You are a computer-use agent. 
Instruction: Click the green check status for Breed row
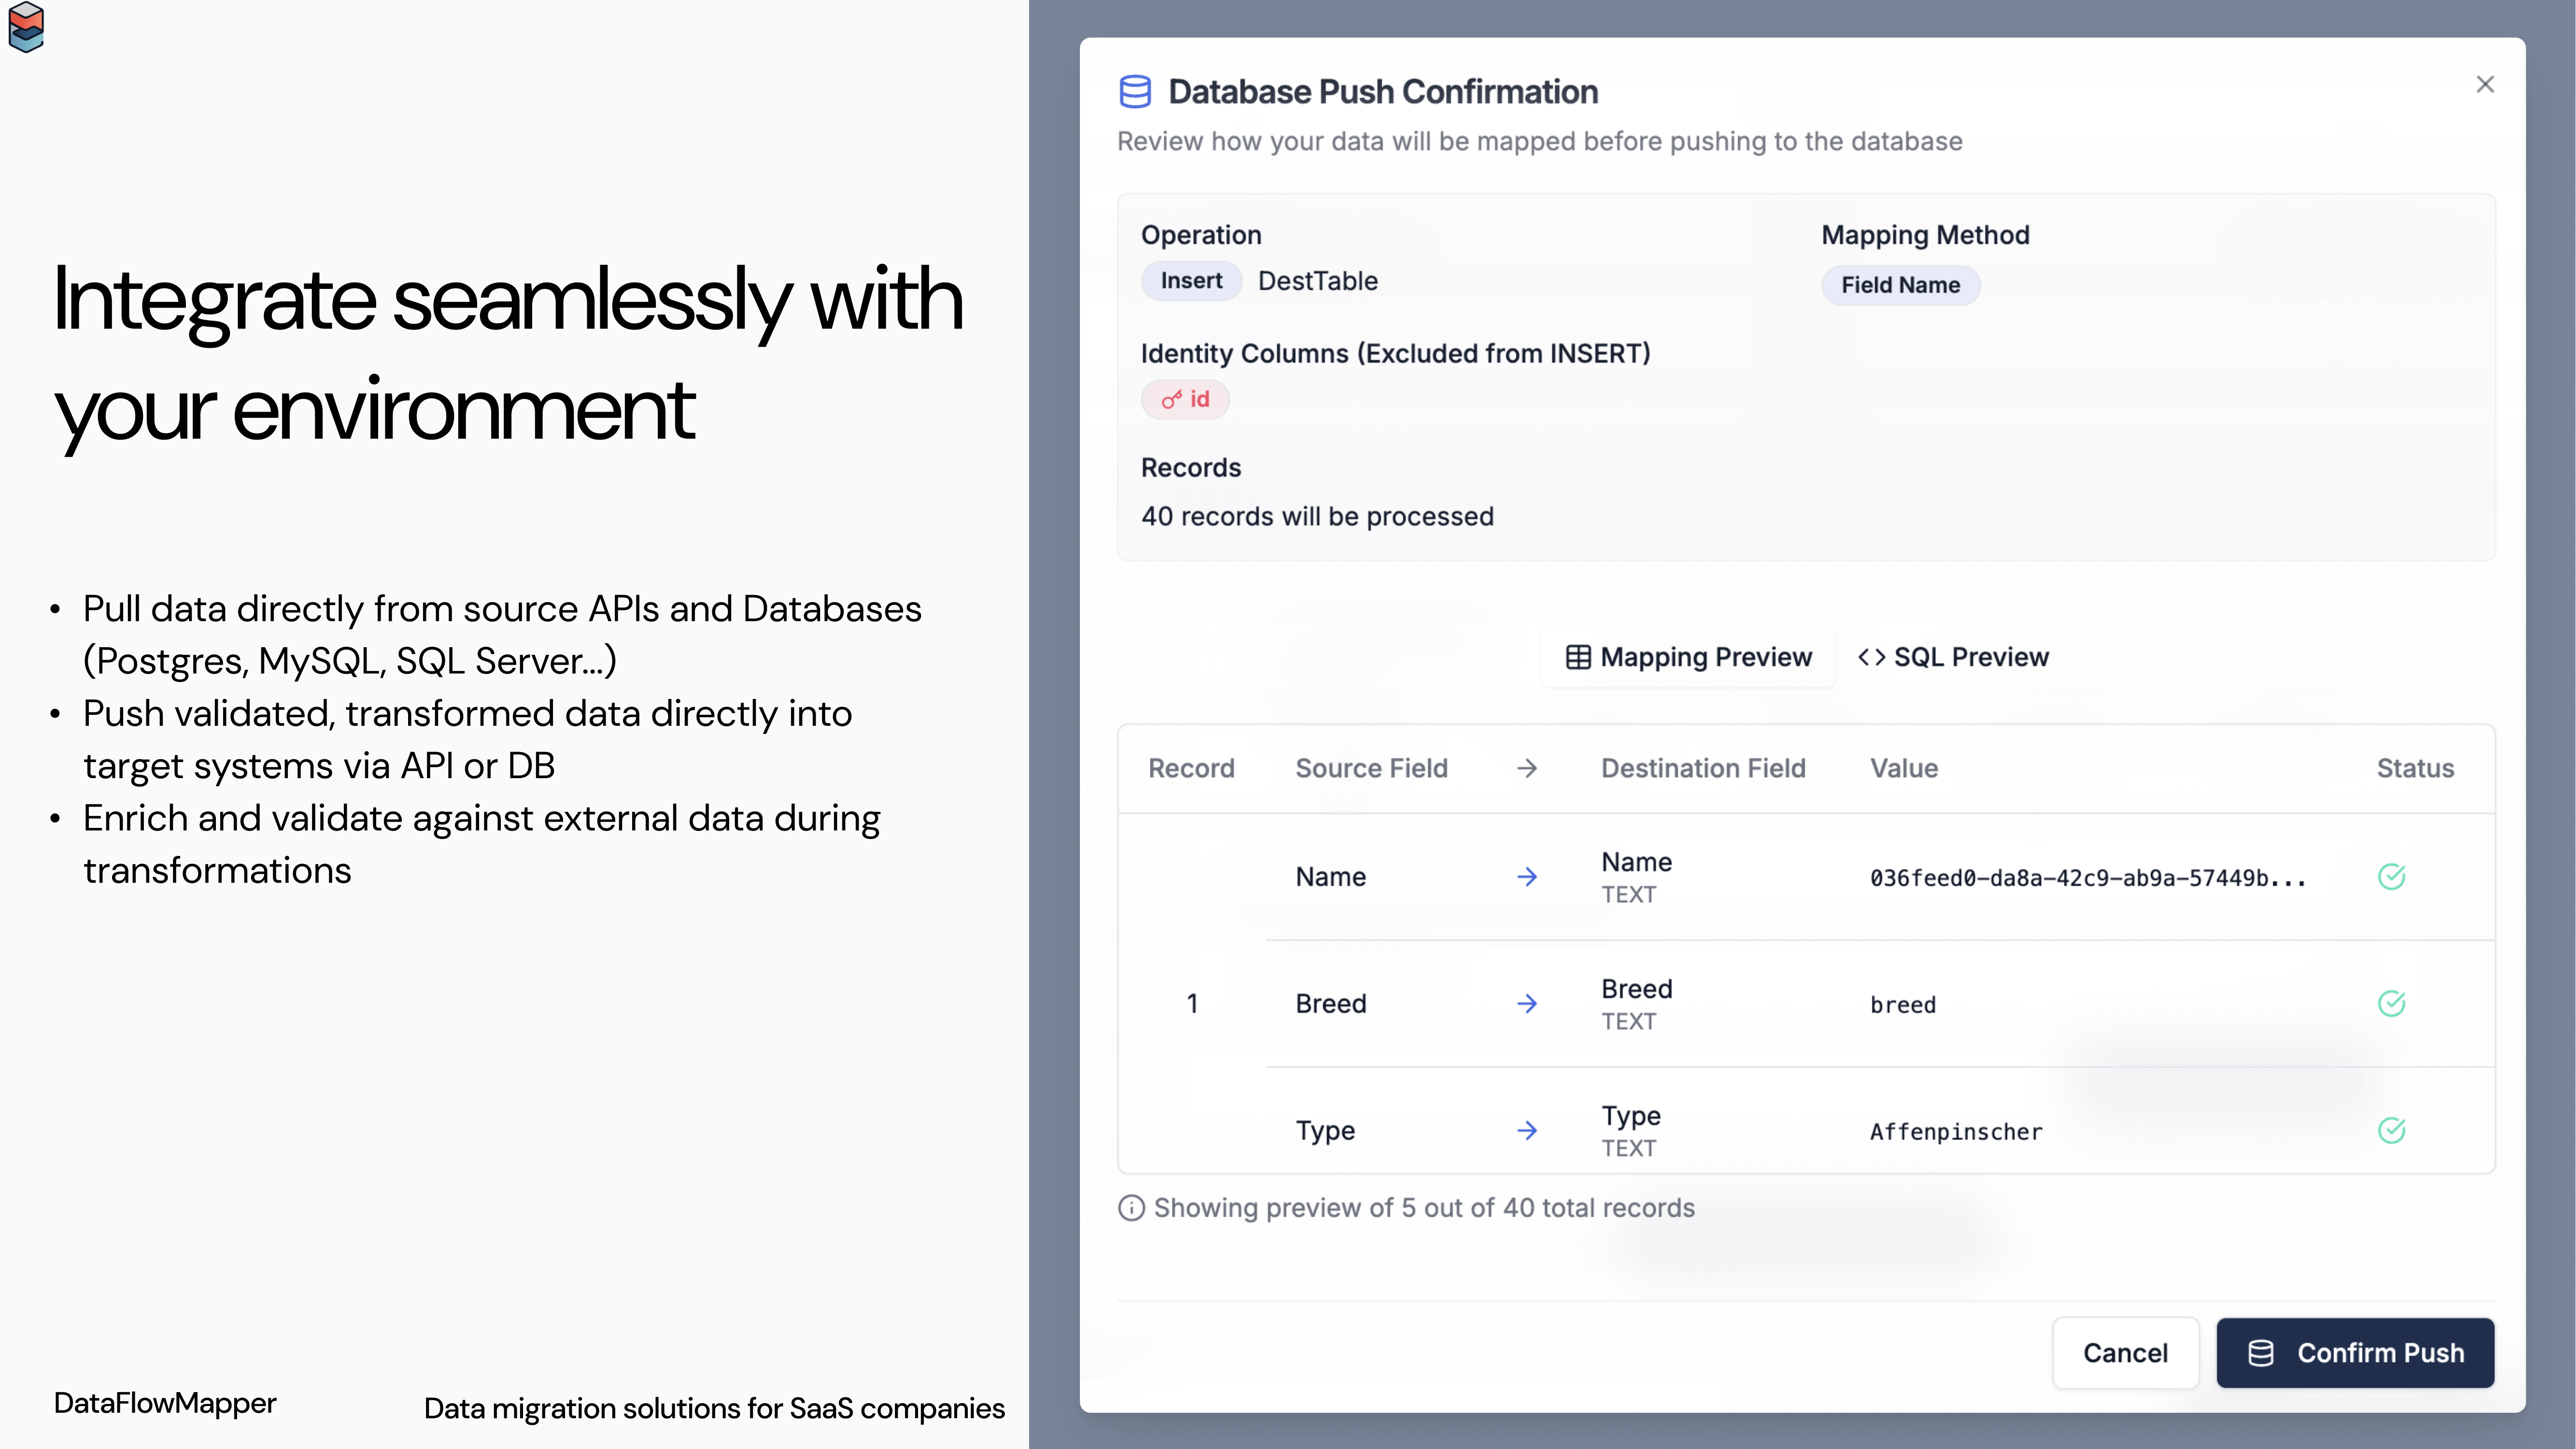2391,1004
